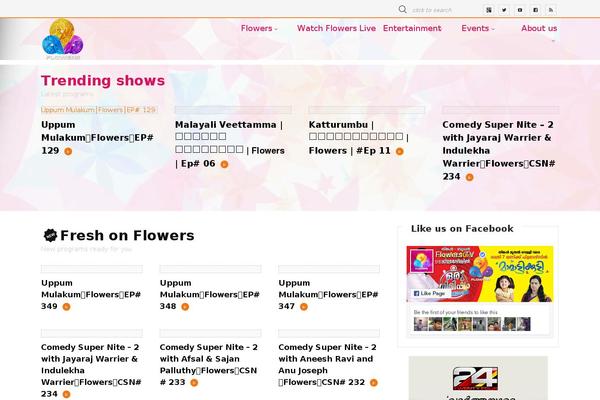The height and width of the screenshot is (400, 600).
Task: Open Katturumbu Flowers #Ep 11 title link
Action: coord(359,137)
